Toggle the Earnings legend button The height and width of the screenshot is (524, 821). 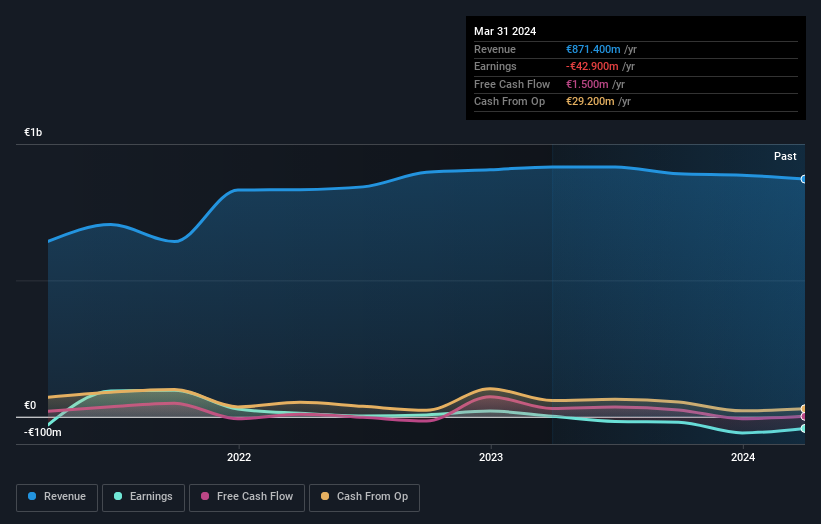(x=143, y=497)
